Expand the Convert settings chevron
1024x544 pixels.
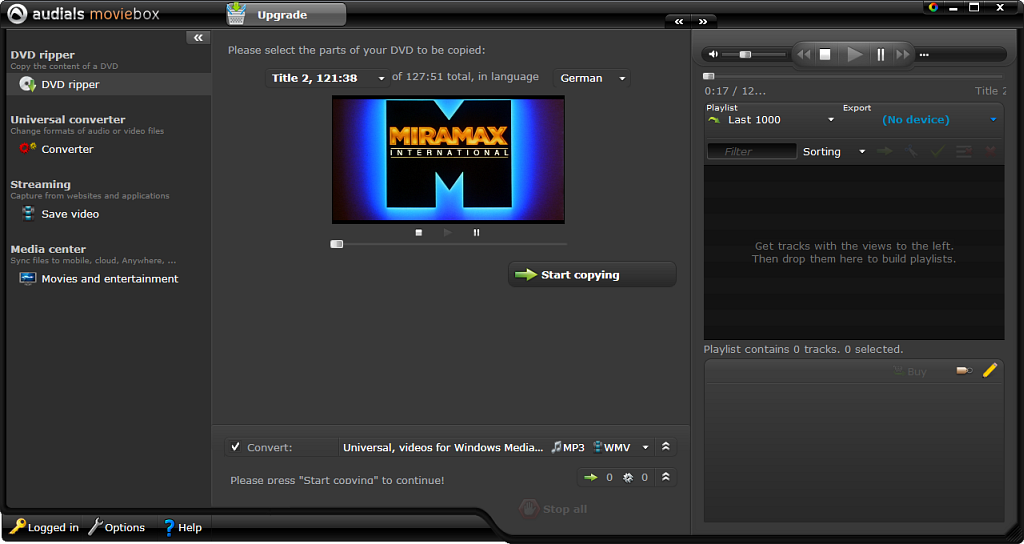tap(665, 447)
